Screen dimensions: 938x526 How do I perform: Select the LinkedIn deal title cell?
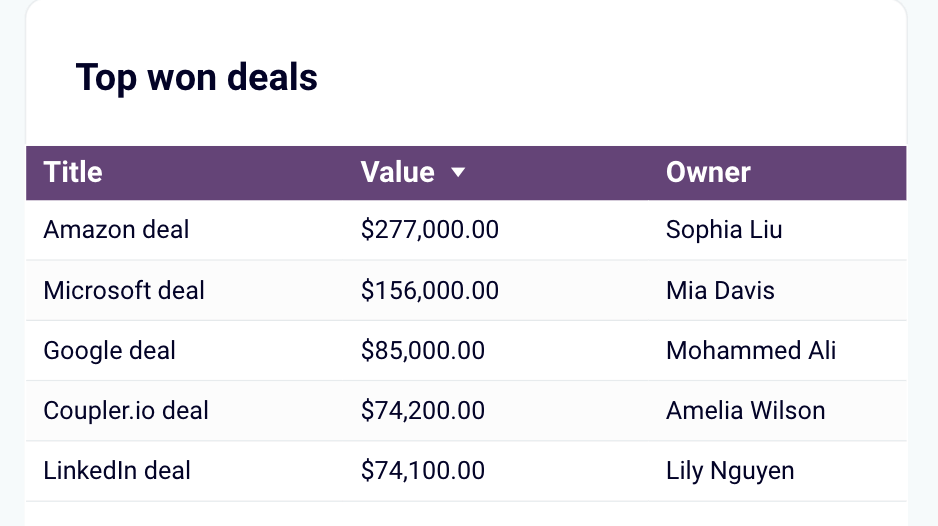click(117, 470)
